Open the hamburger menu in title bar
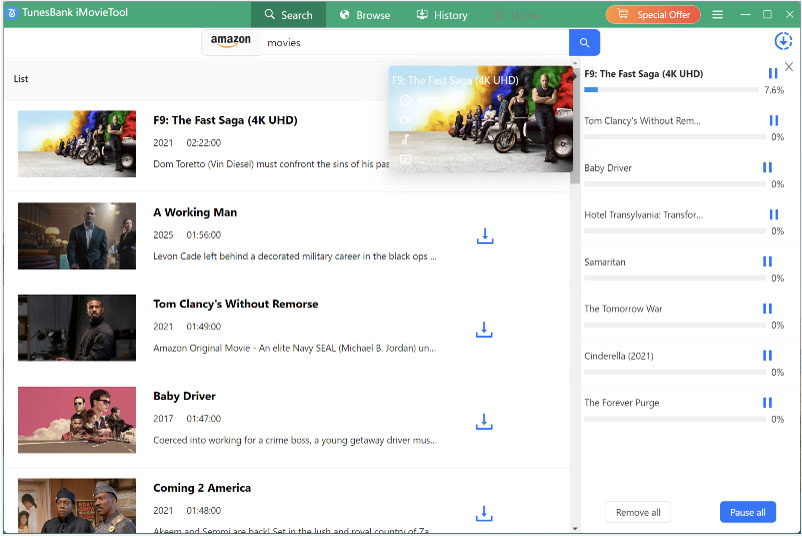 pos(717,15)
